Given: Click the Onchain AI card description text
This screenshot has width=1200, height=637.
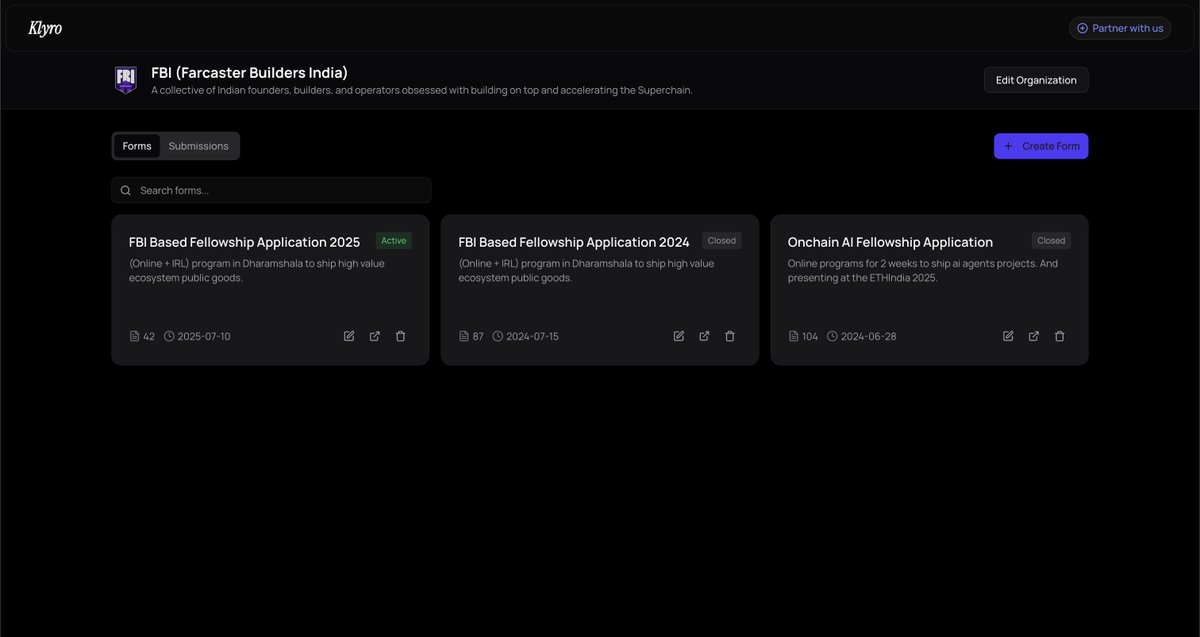Looking at the screenshot, I should 923,271.
